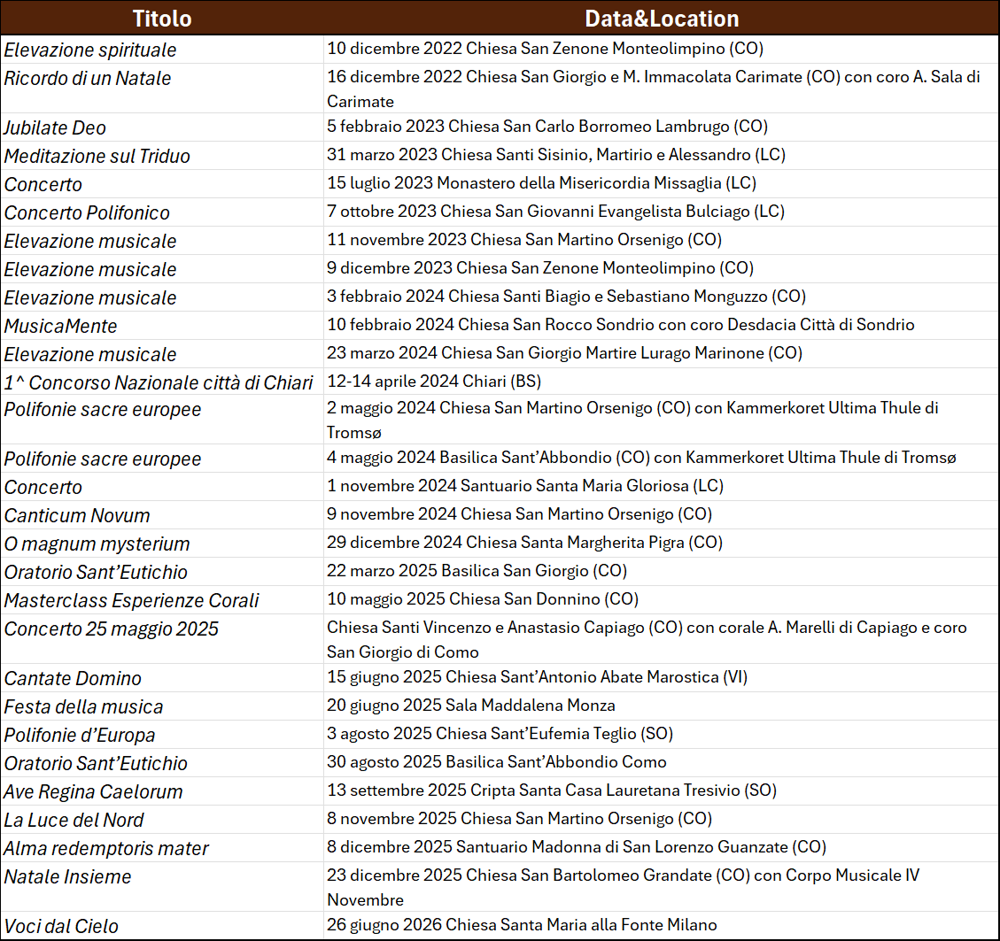Click the "MusicaMente" title cell
This screenshot has height=941, width=1000.
pos(162,325)
